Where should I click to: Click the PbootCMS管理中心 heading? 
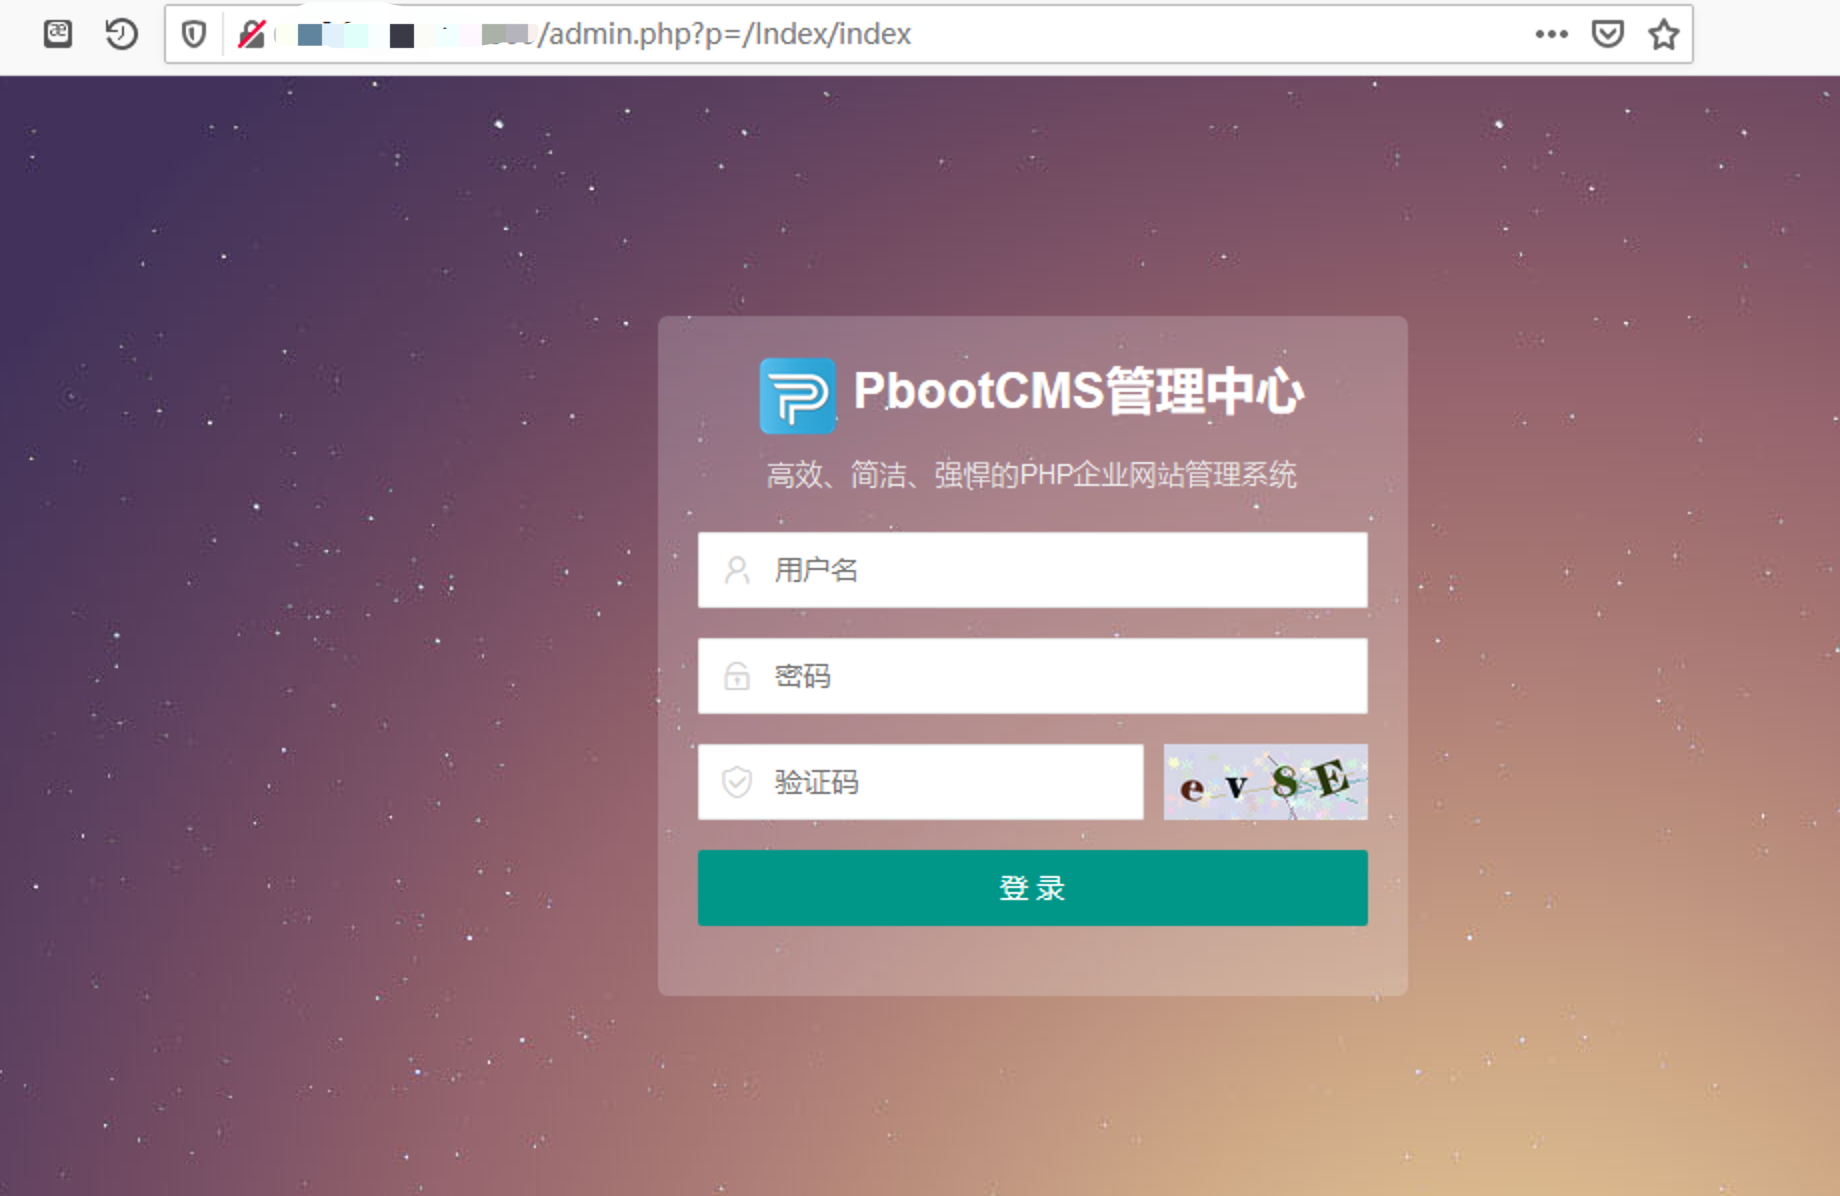pyautogui.click(x=1078, y=391)
